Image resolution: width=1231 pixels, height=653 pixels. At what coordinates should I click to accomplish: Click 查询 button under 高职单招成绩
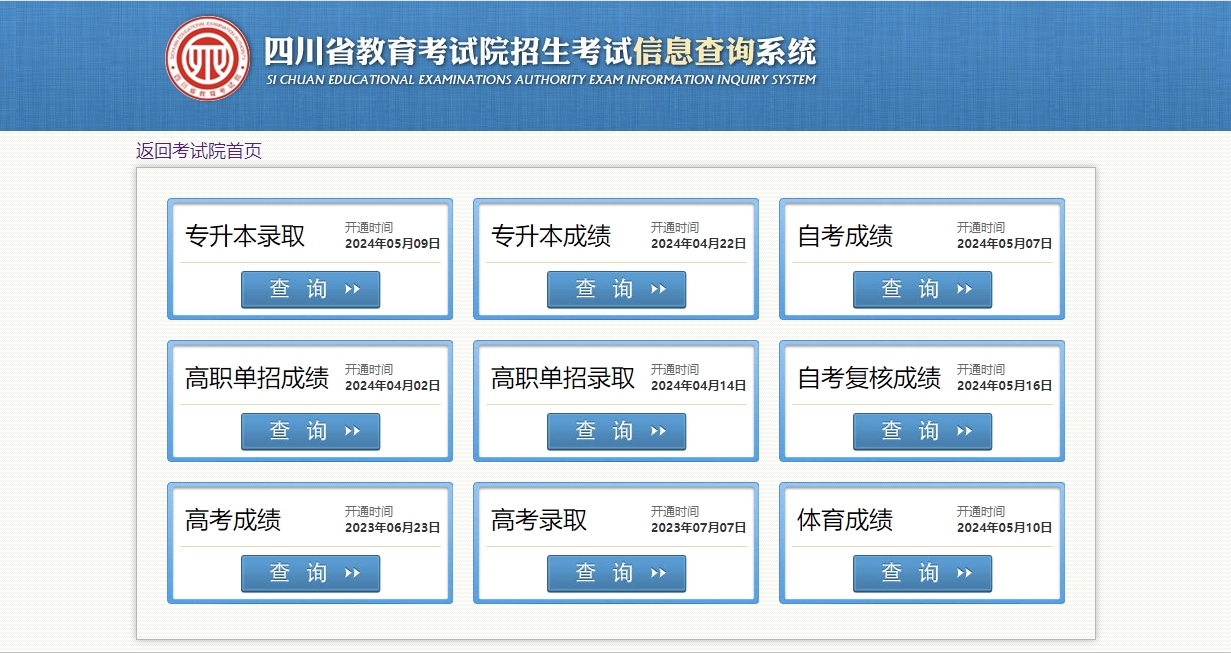tap(310, 431)
